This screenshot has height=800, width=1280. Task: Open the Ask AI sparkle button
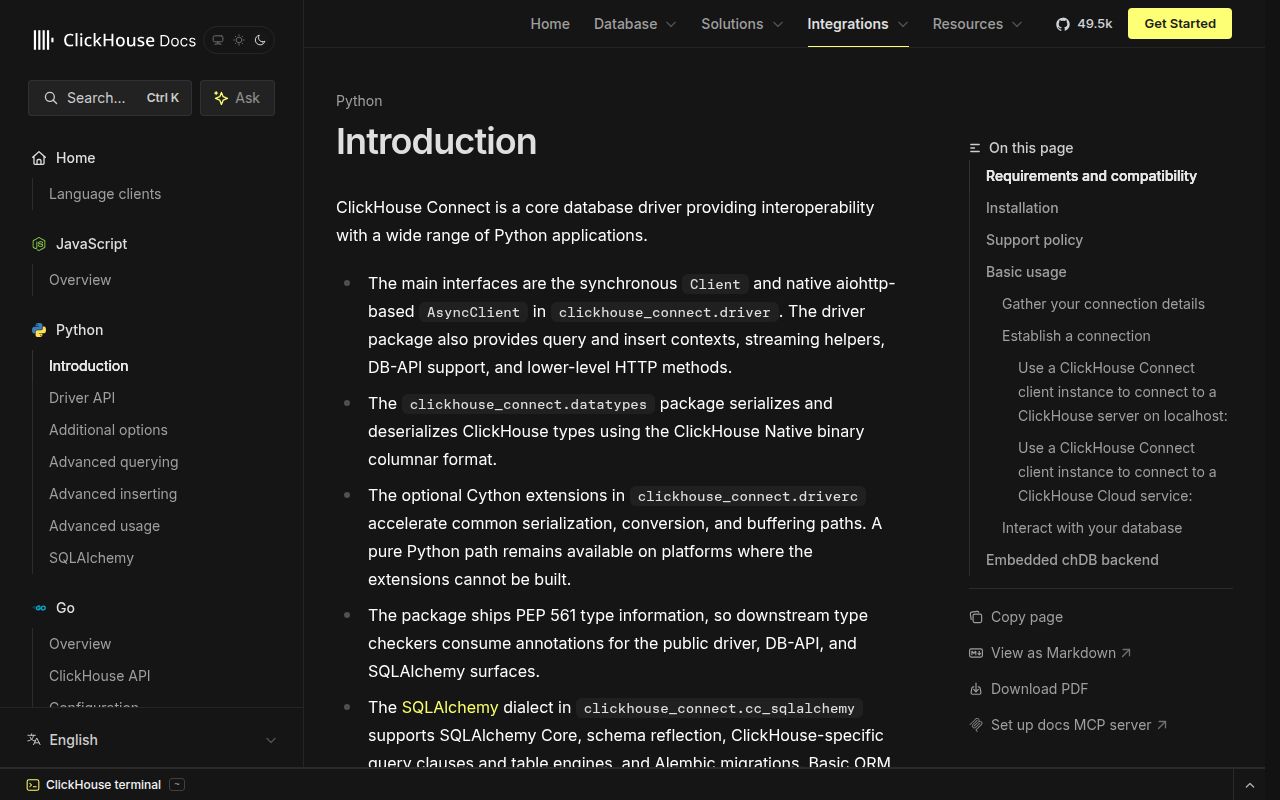pyautogui.click(x=237, y=98)
